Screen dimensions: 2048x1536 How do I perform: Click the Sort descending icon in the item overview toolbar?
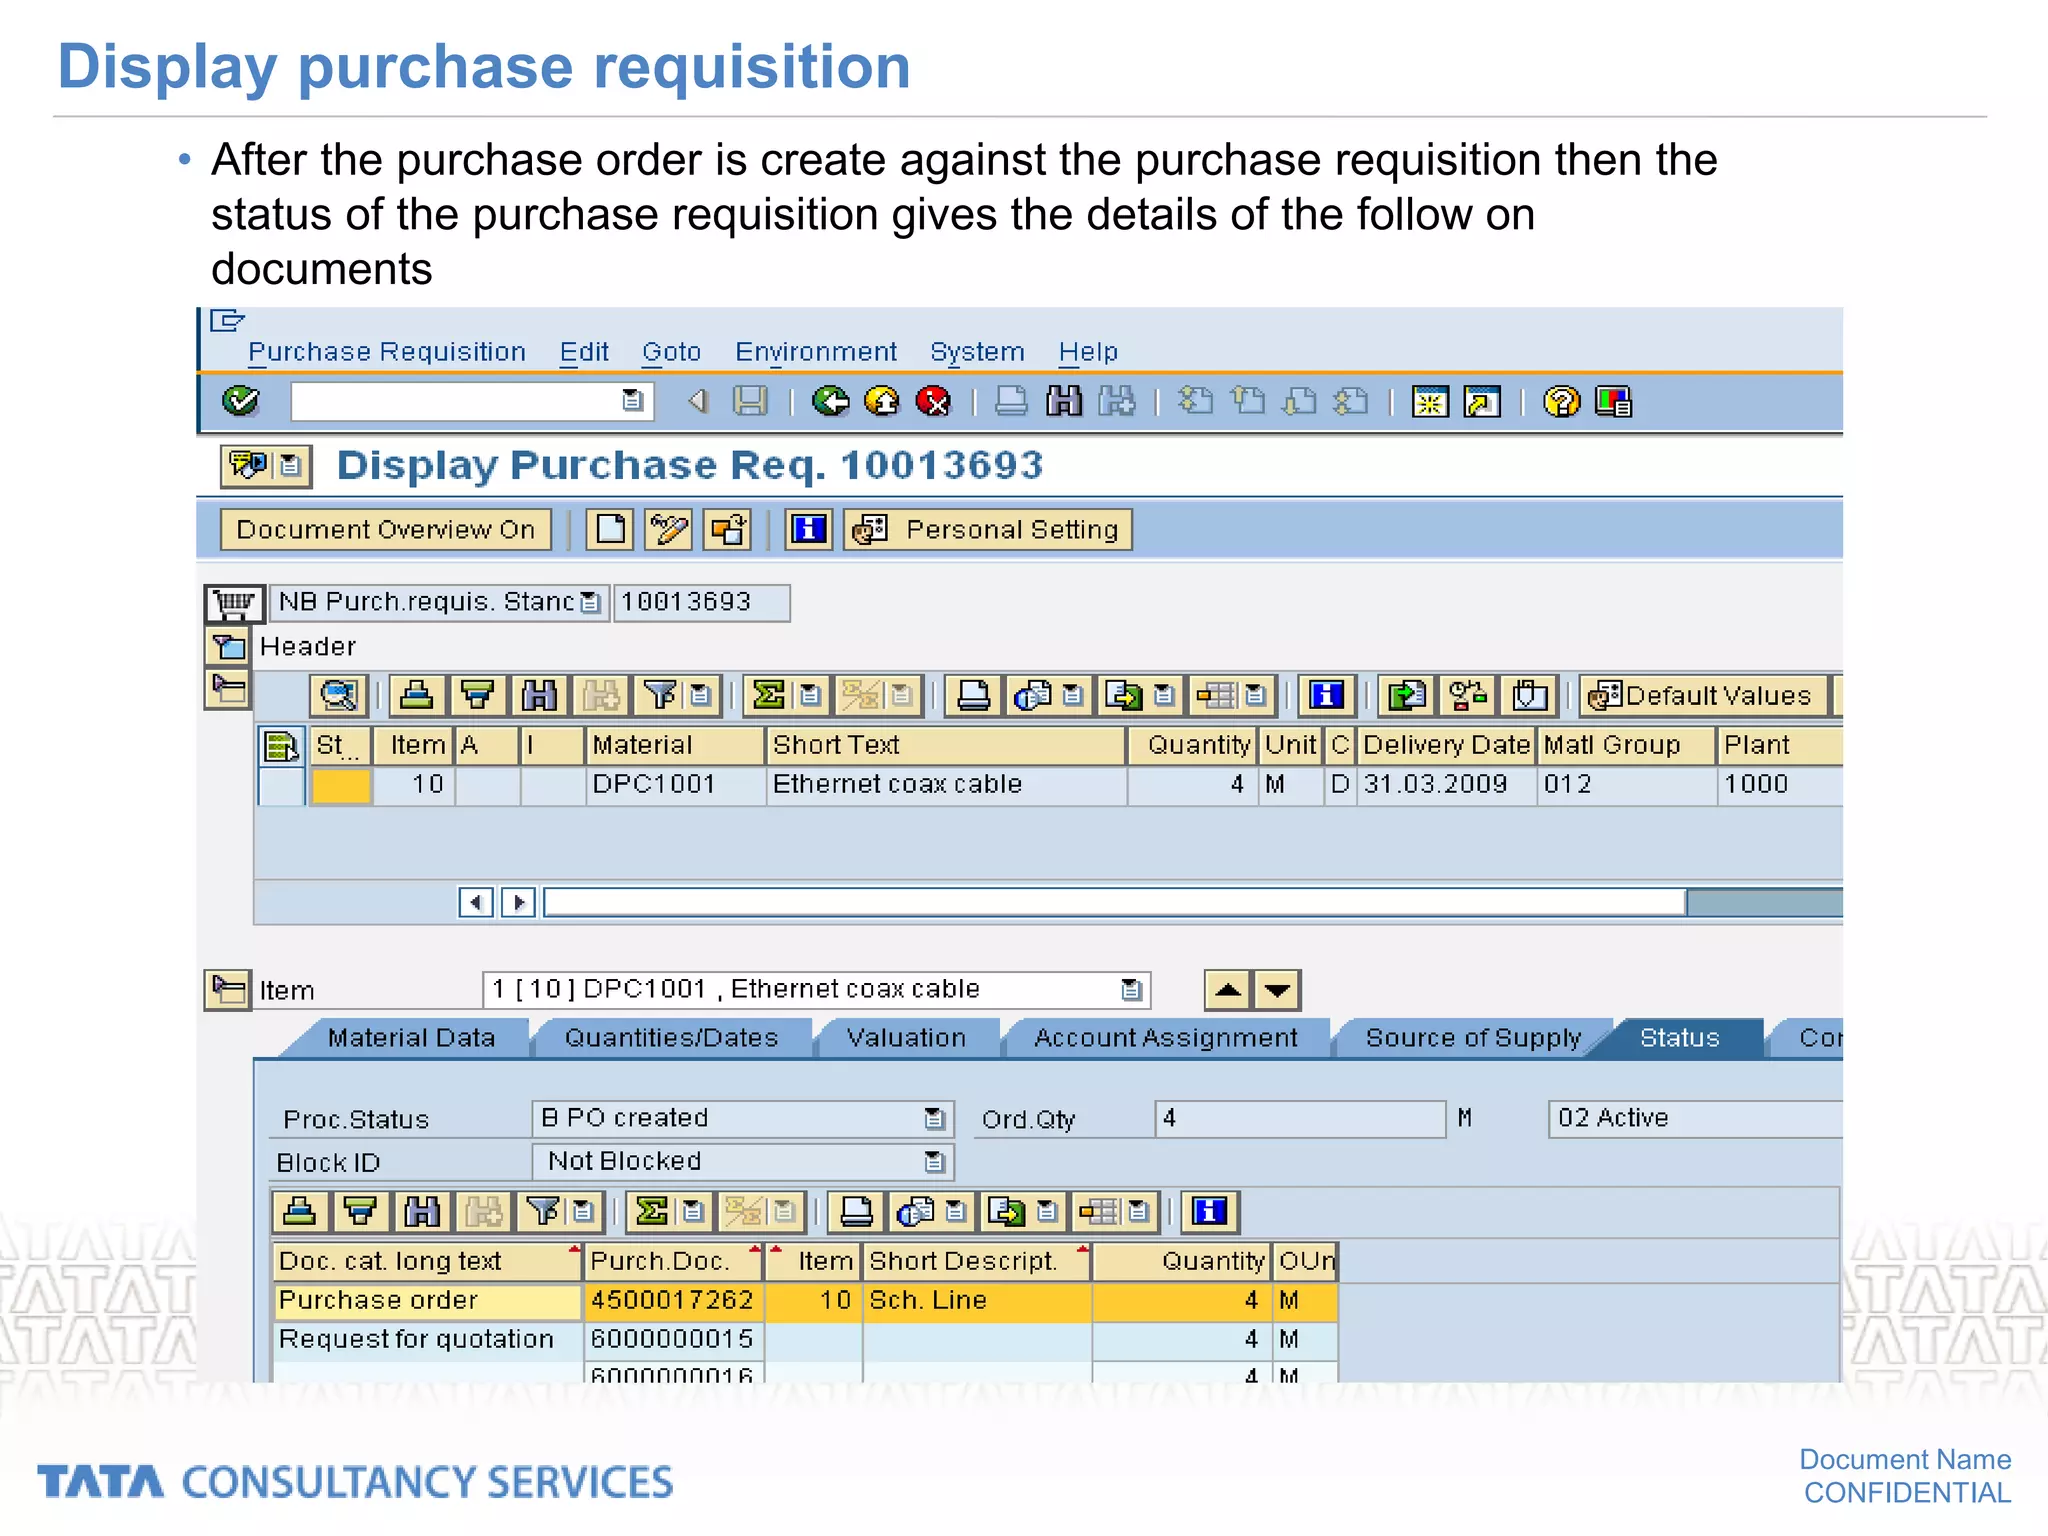[477, 695]
